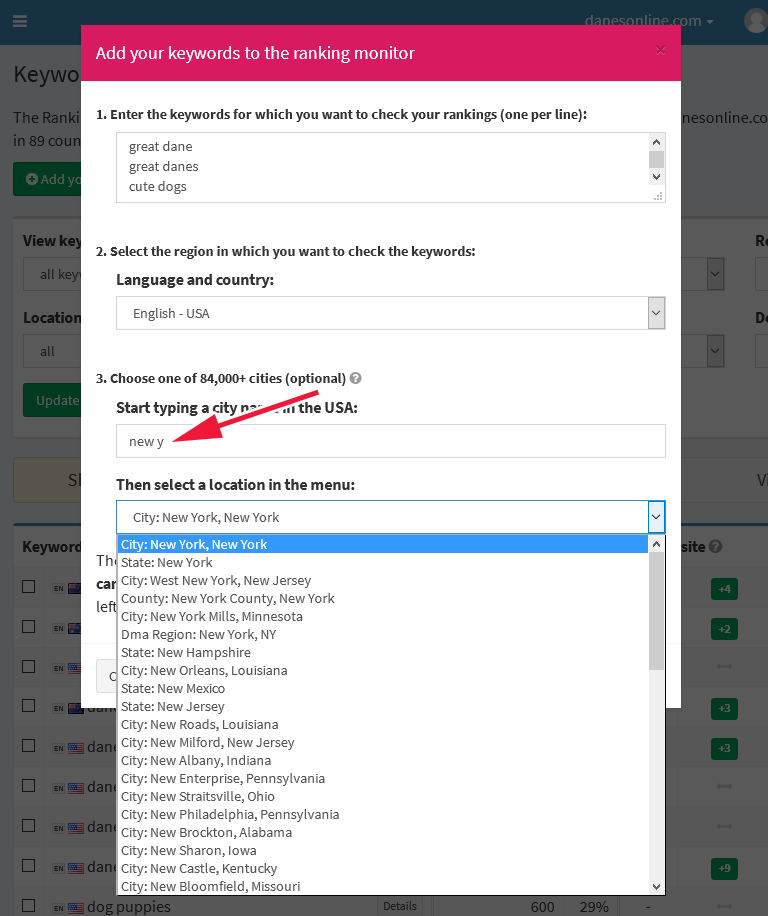
Task: Open the hamburger navigation menu
Action: tap(20, 20)
